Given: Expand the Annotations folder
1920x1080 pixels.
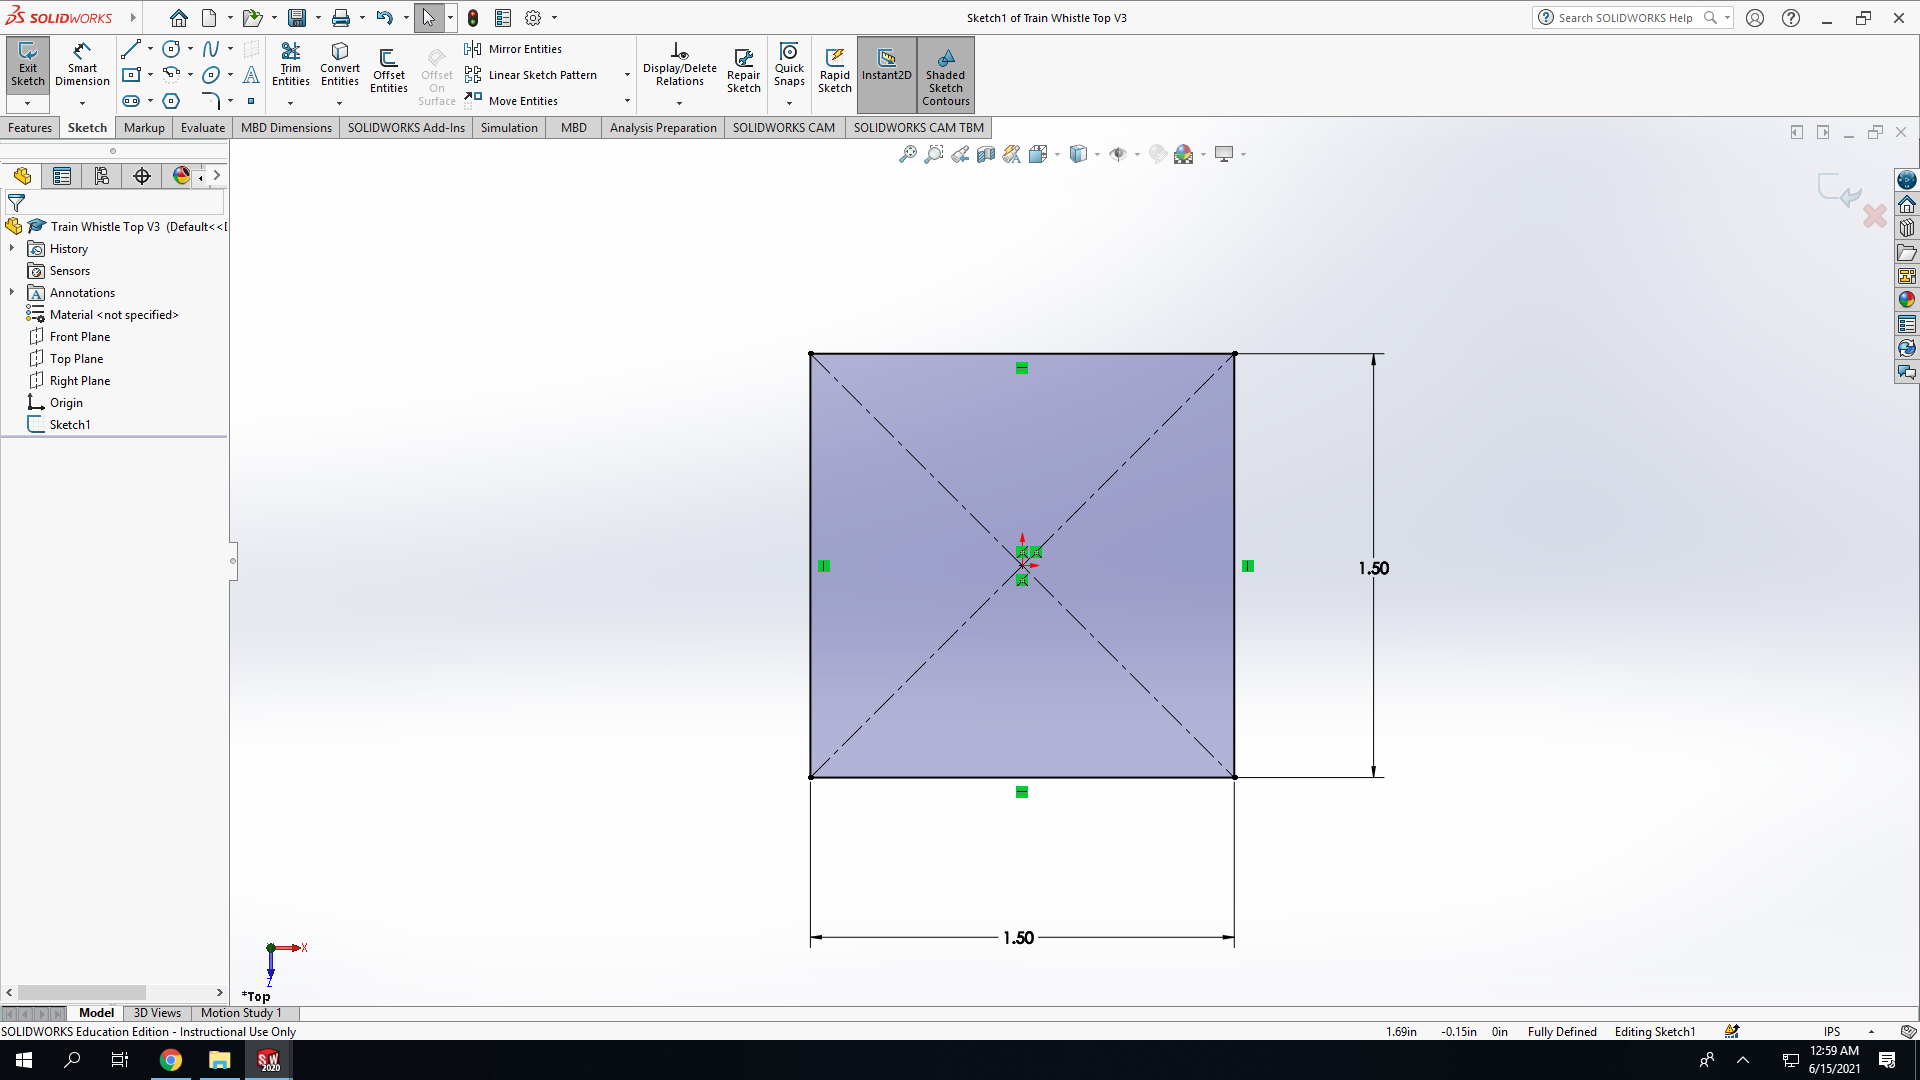Looking at the screenshot, I should click(12, 292).
